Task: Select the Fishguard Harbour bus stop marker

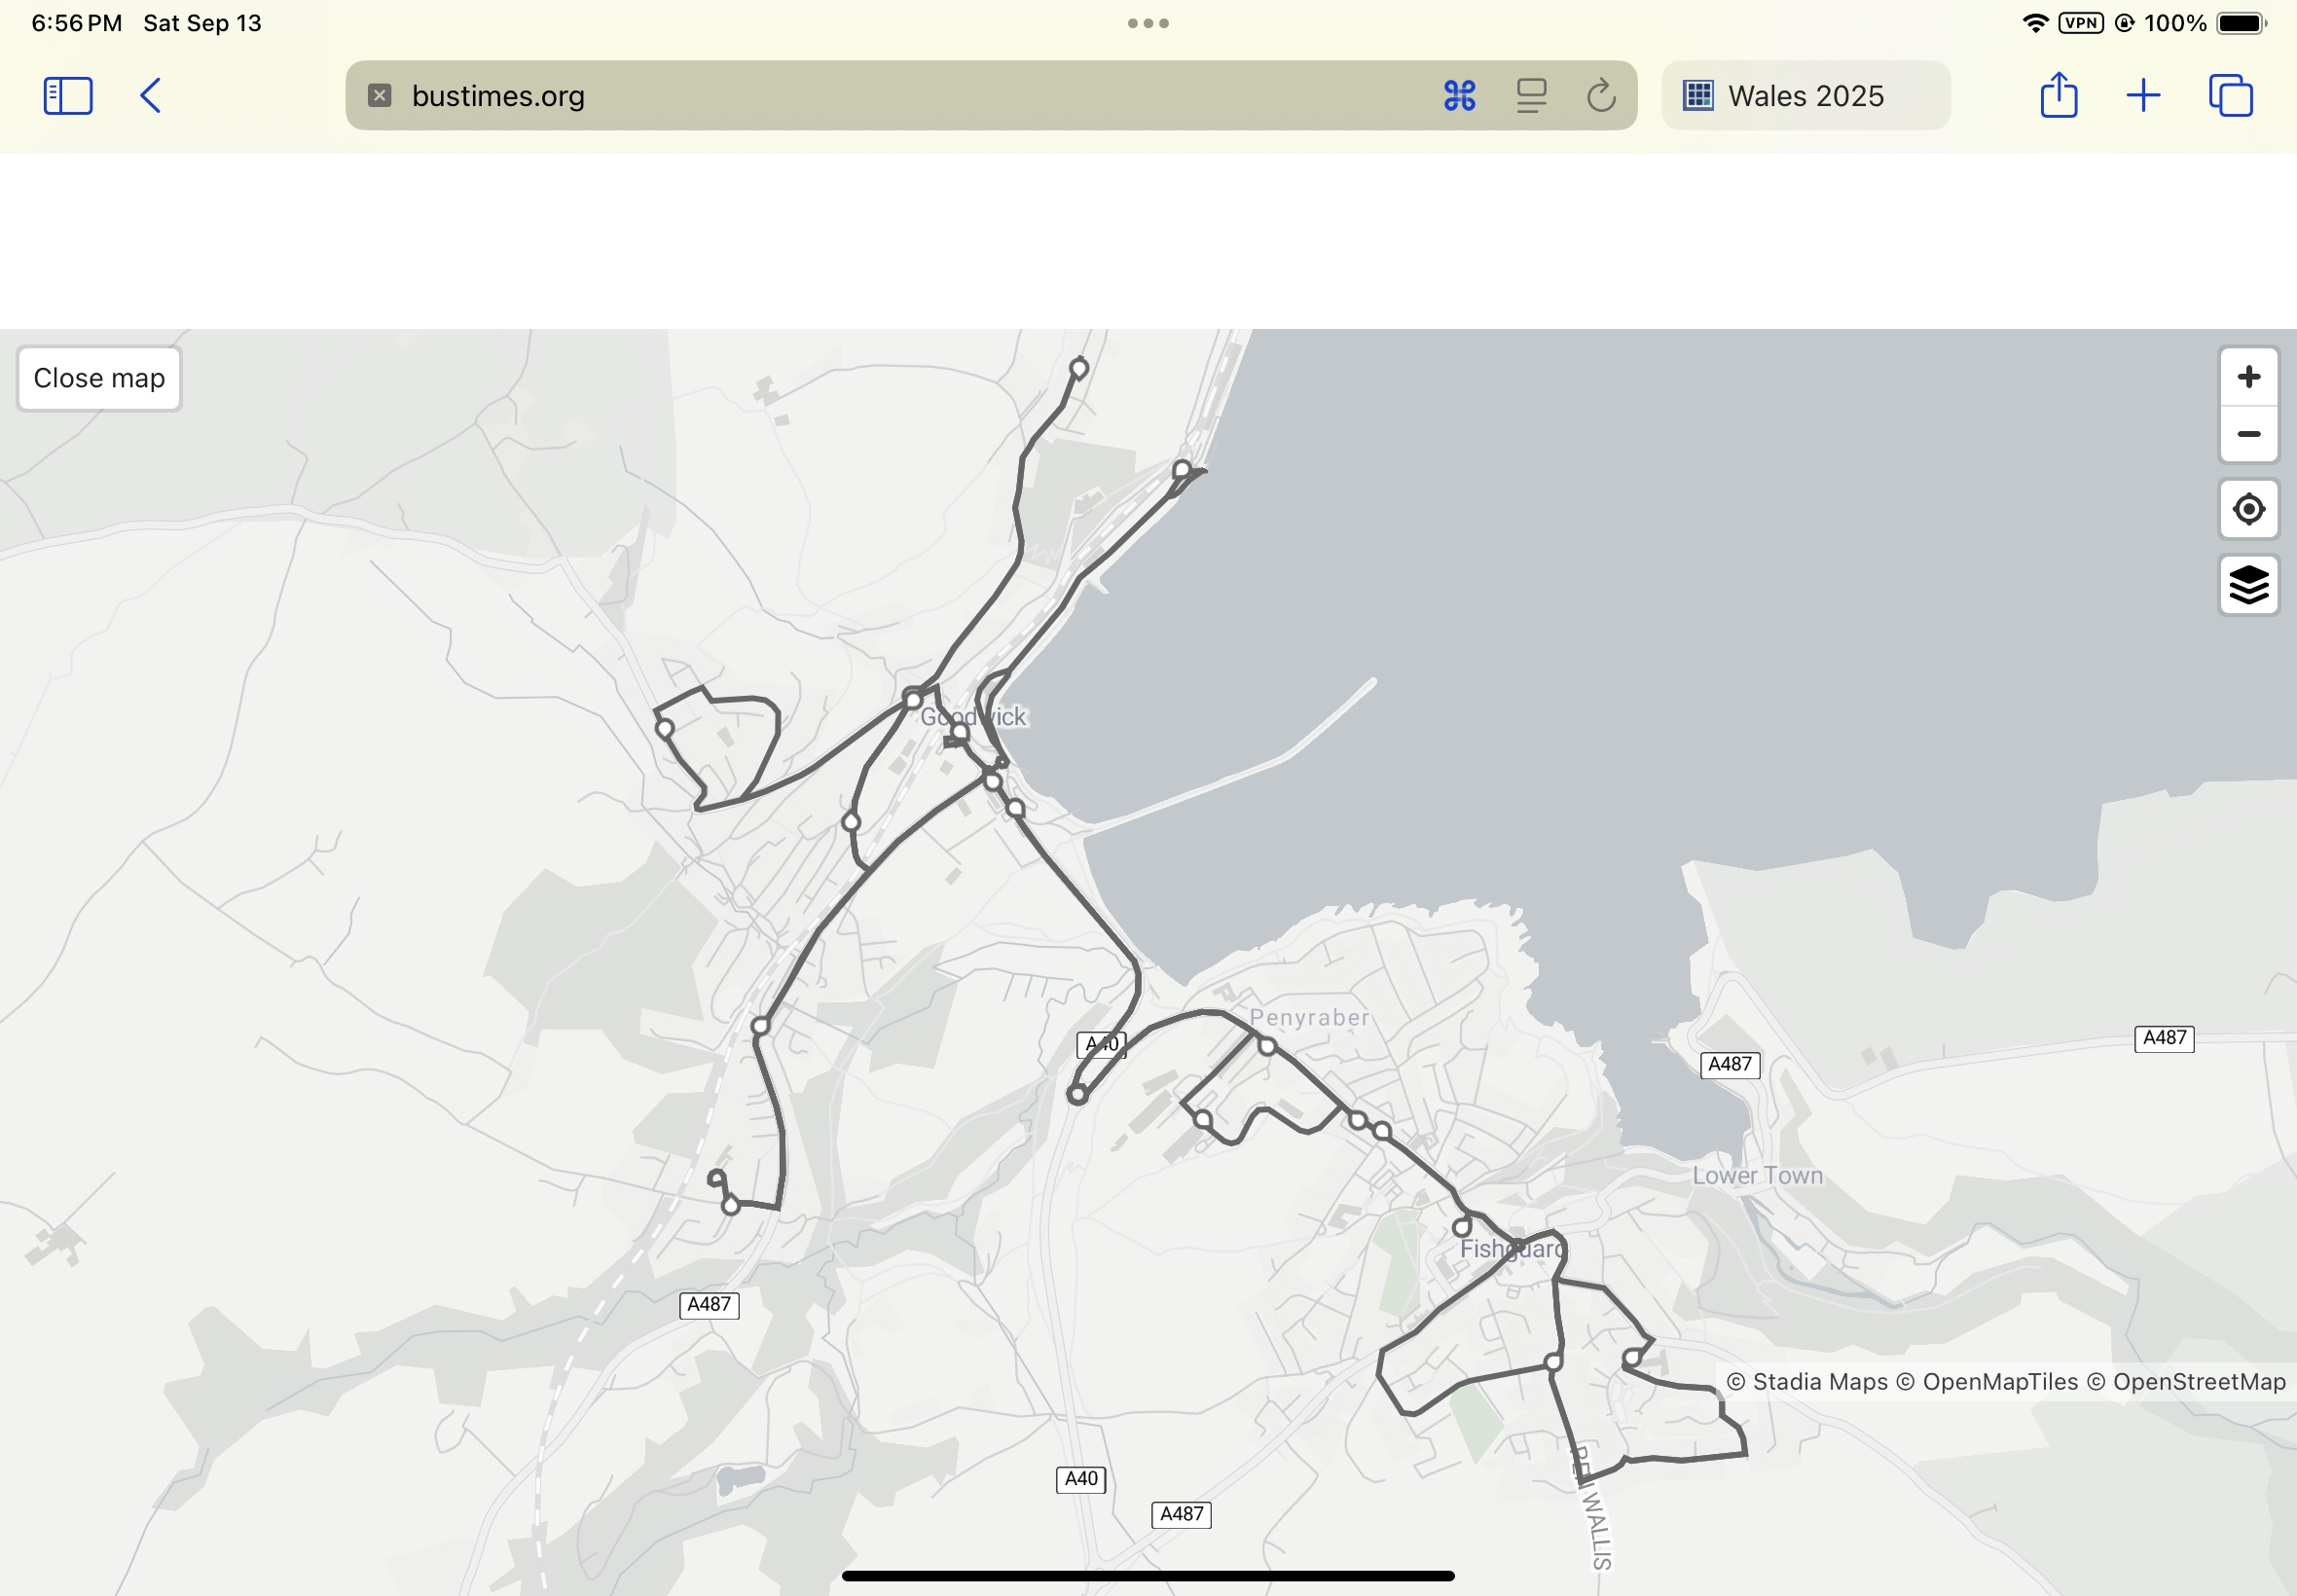Action: tap(1181, 470)
